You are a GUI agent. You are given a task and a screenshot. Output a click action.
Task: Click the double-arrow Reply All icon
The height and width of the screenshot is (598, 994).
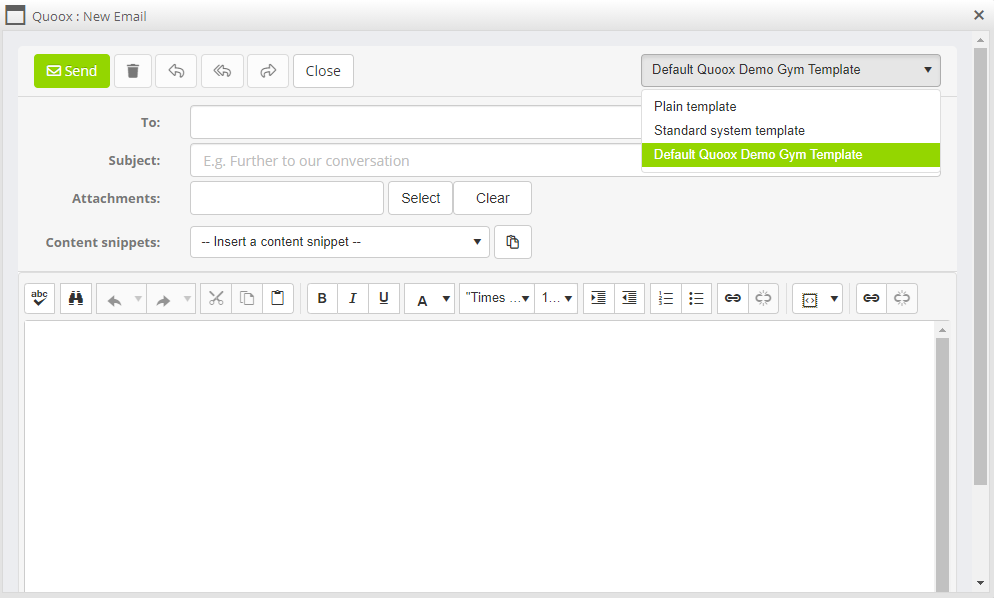[223, 71]
